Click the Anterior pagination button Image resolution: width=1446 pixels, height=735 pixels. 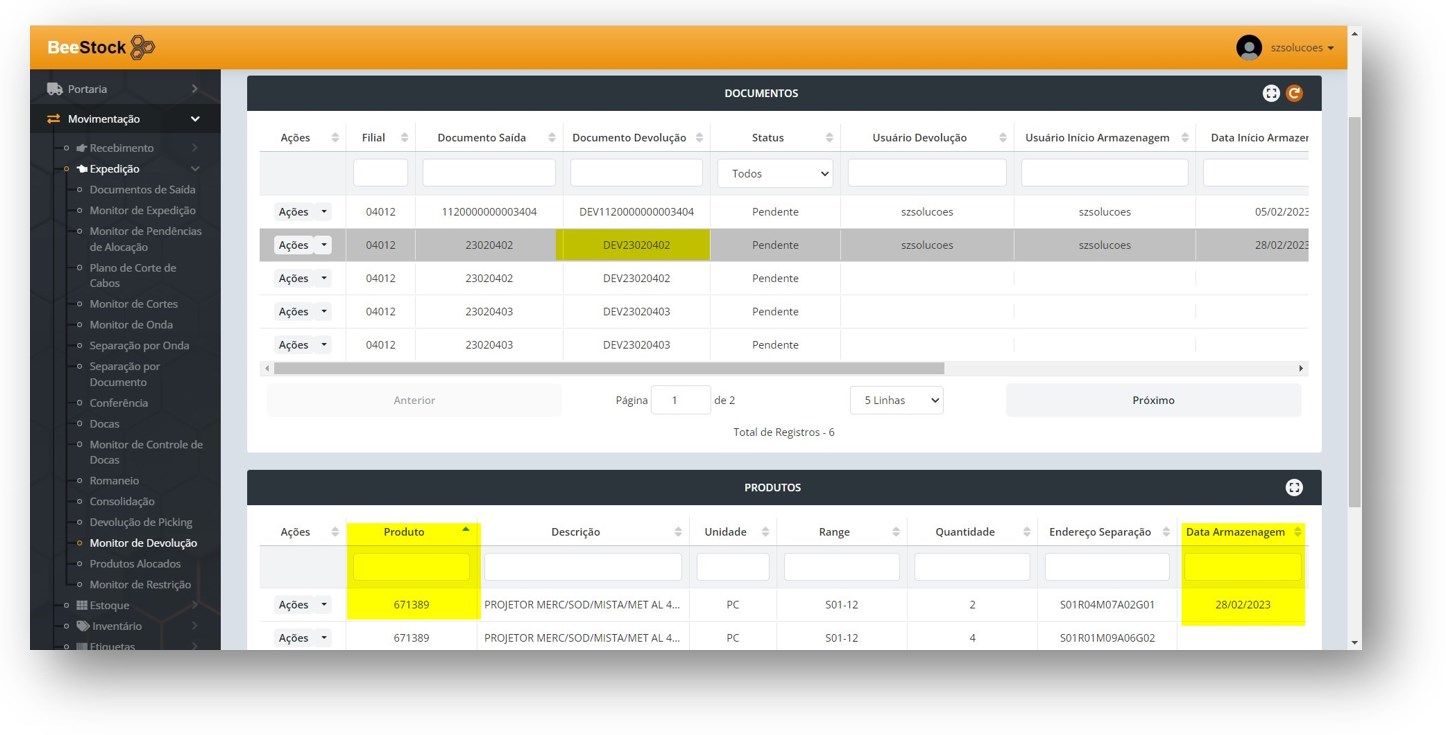[x=414, y=400]
